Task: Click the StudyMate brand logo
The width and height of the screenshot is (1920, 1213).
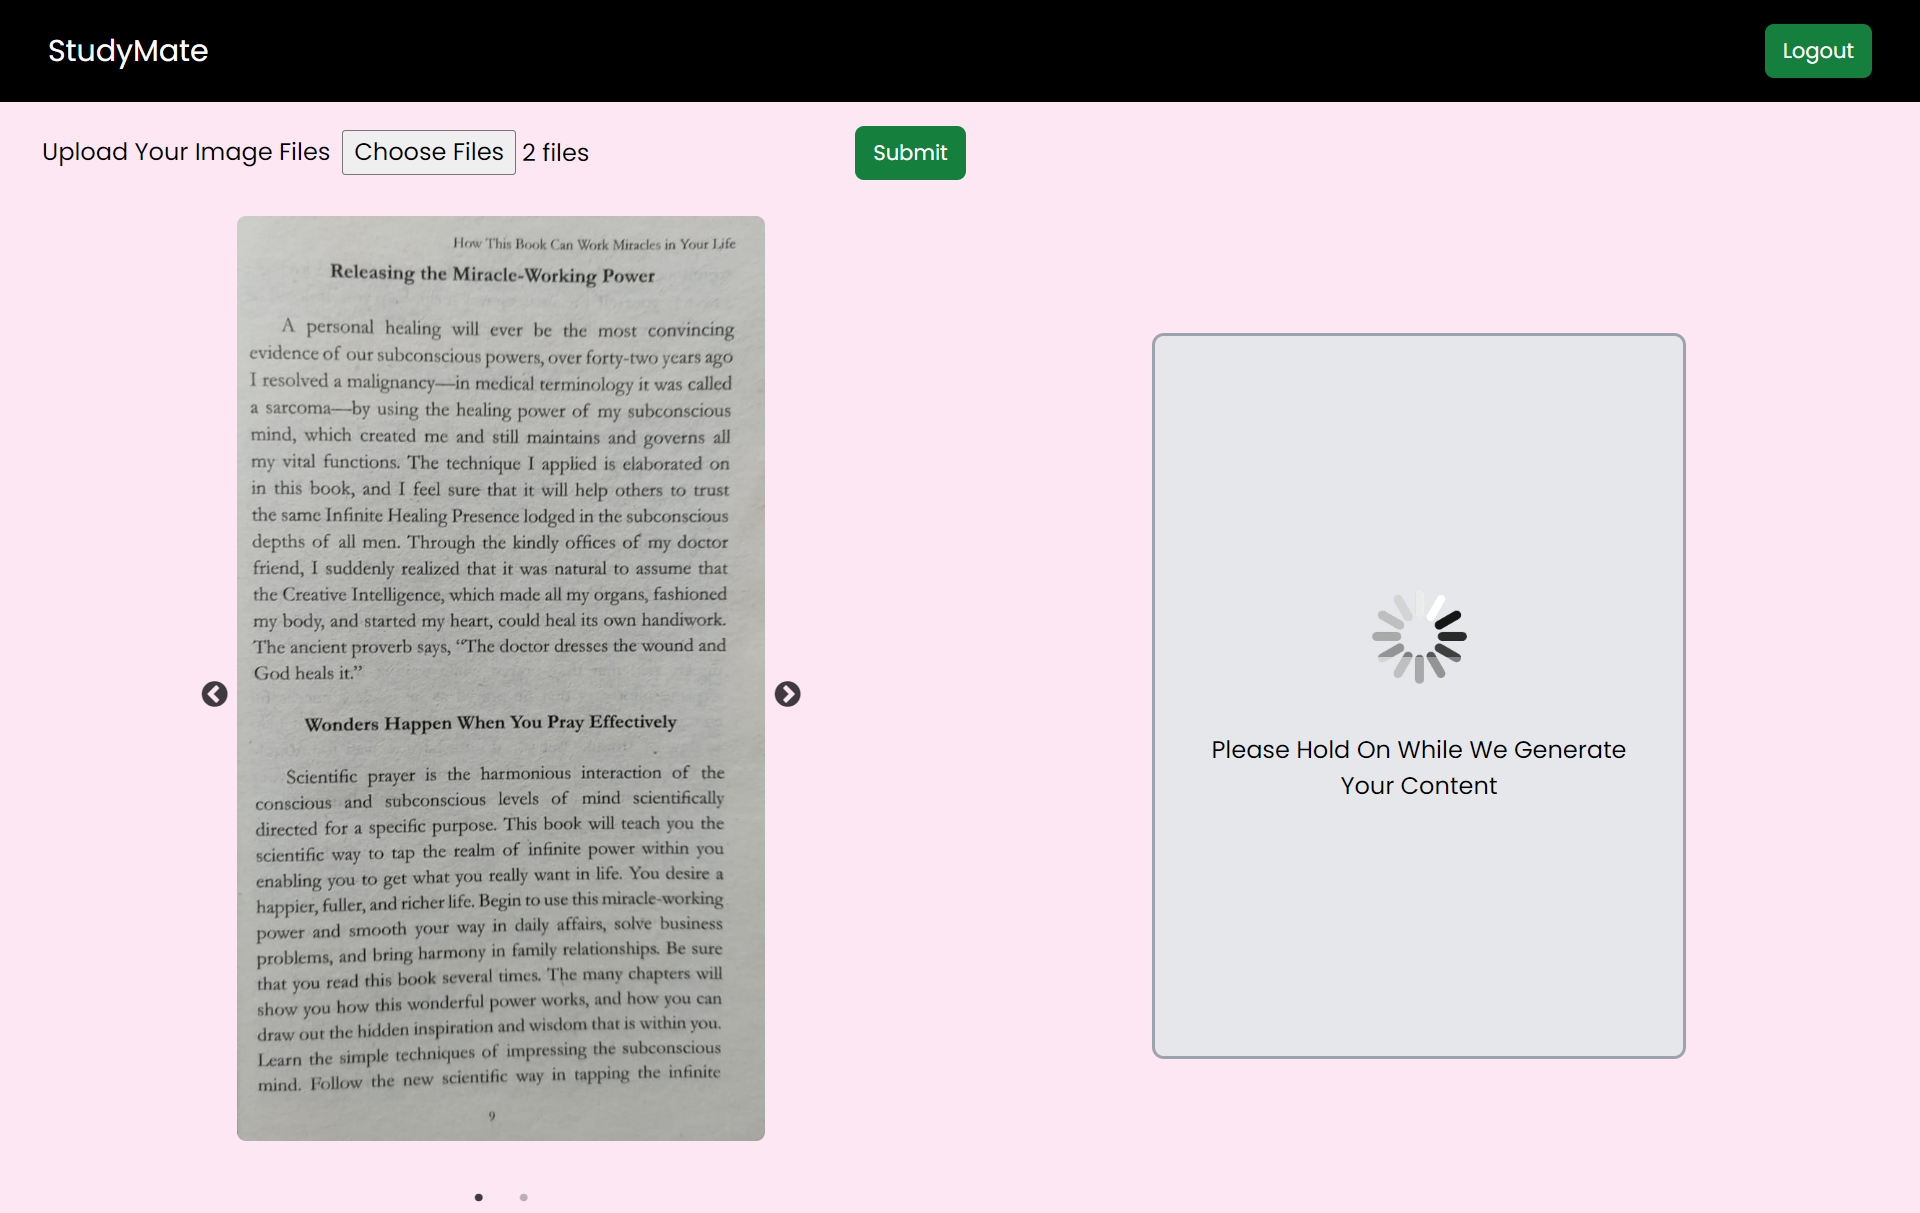Action: tap(128, 51)
